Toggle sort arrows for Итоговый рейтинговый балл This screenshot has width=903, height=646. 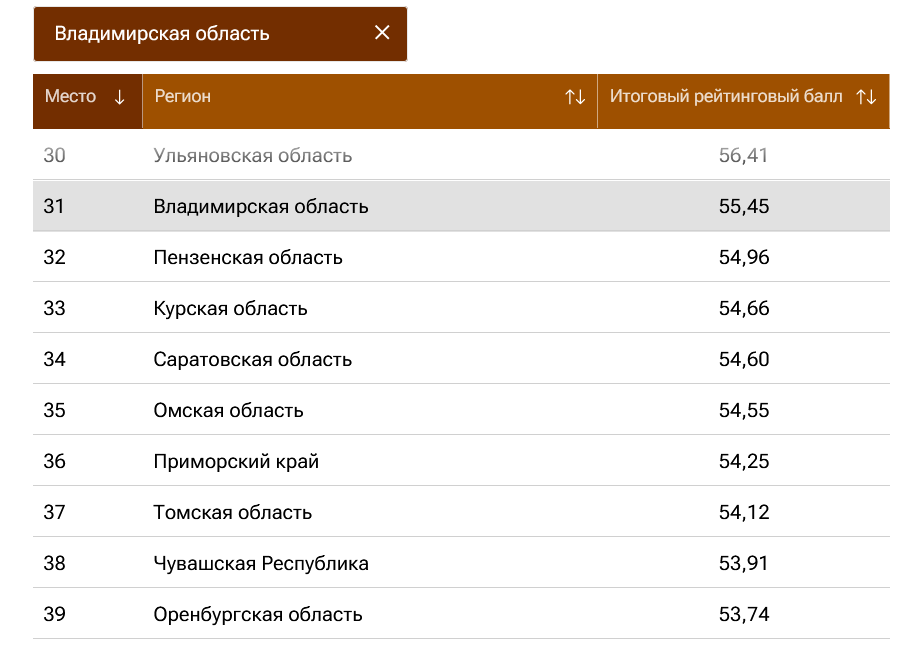[x=866, y=97]
